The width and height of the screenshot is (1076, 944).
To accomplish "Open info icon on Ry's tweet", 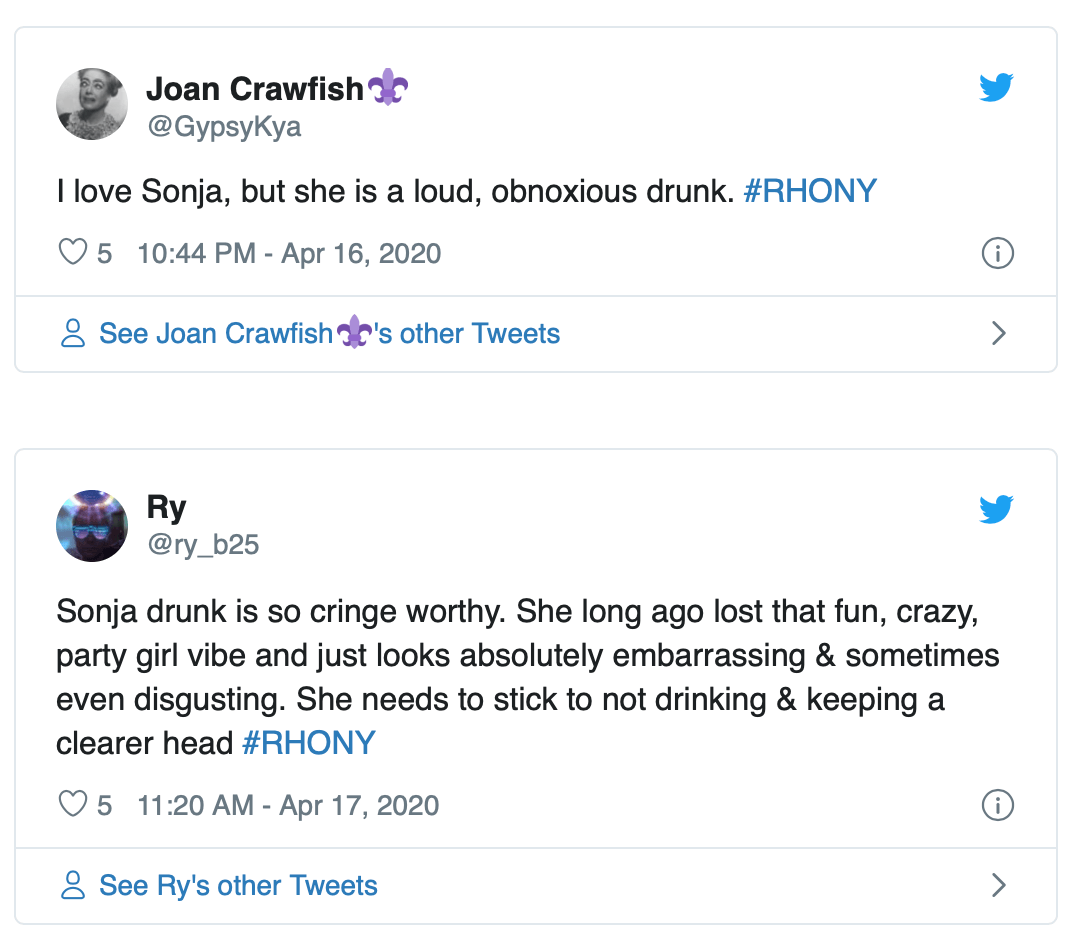I will click(x=998, y=804).
